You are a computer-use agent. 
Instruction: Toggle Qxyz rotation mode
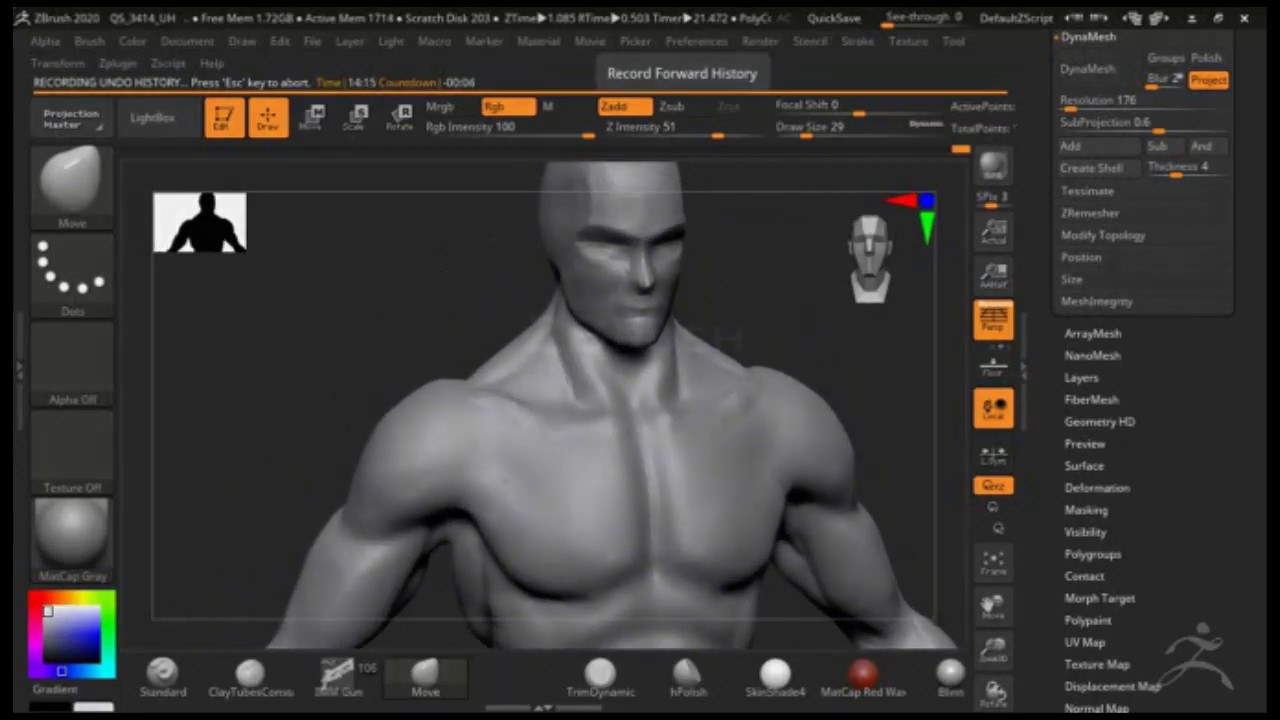tap(993, 485)
